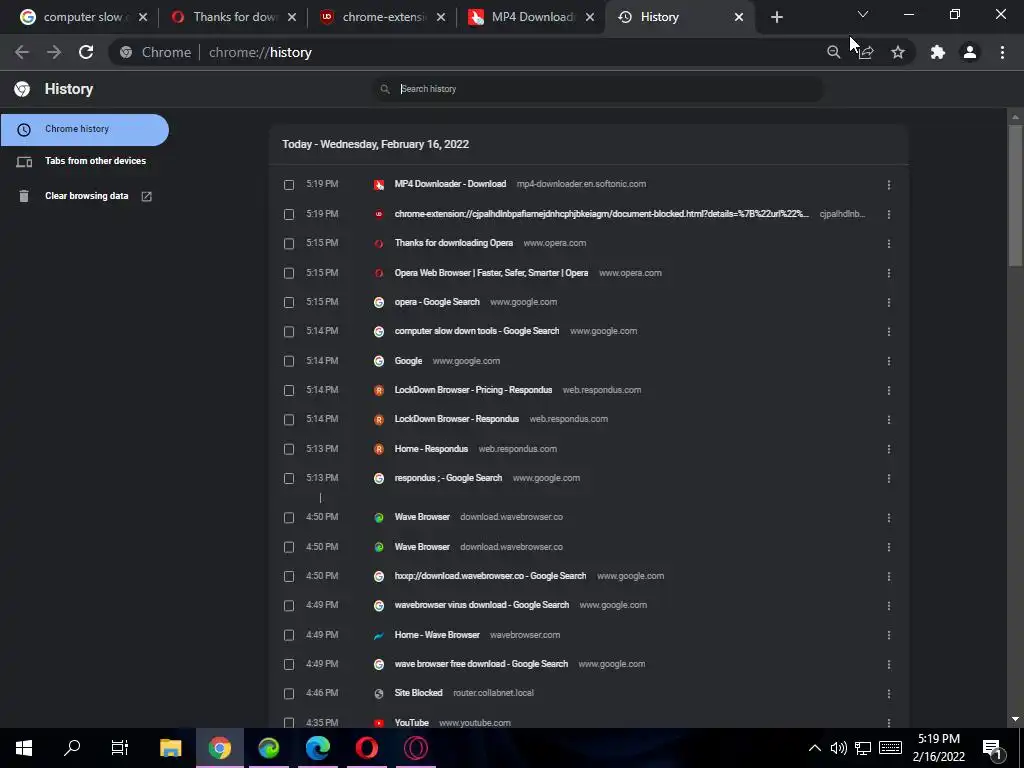The width and height of the screenshot is (1024, 768).
Task: Launch red Opera browser from taskbar
Action: click(366, 748)
